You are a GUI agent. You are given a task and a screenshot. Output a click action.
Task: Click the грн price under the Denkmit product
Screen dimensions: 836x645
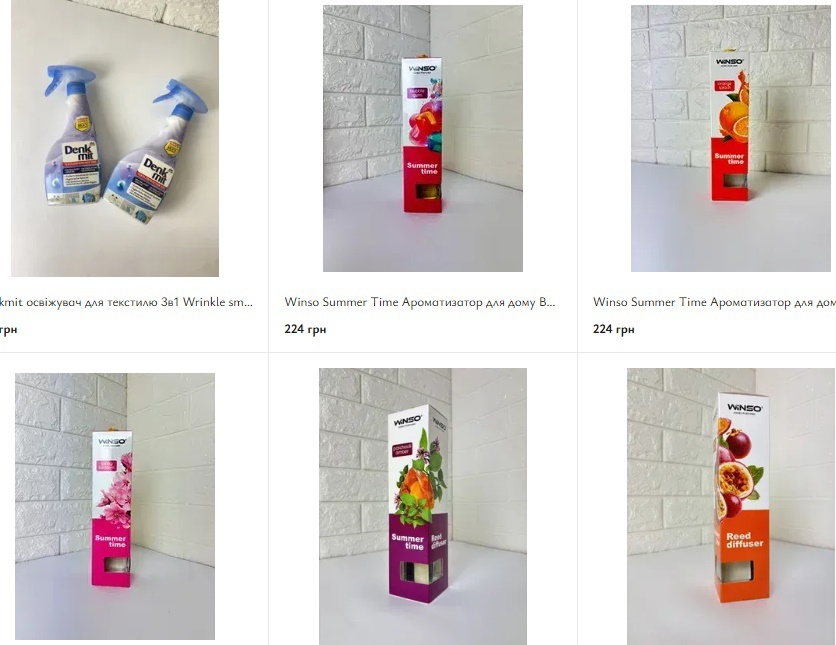(x=9, y=329)
